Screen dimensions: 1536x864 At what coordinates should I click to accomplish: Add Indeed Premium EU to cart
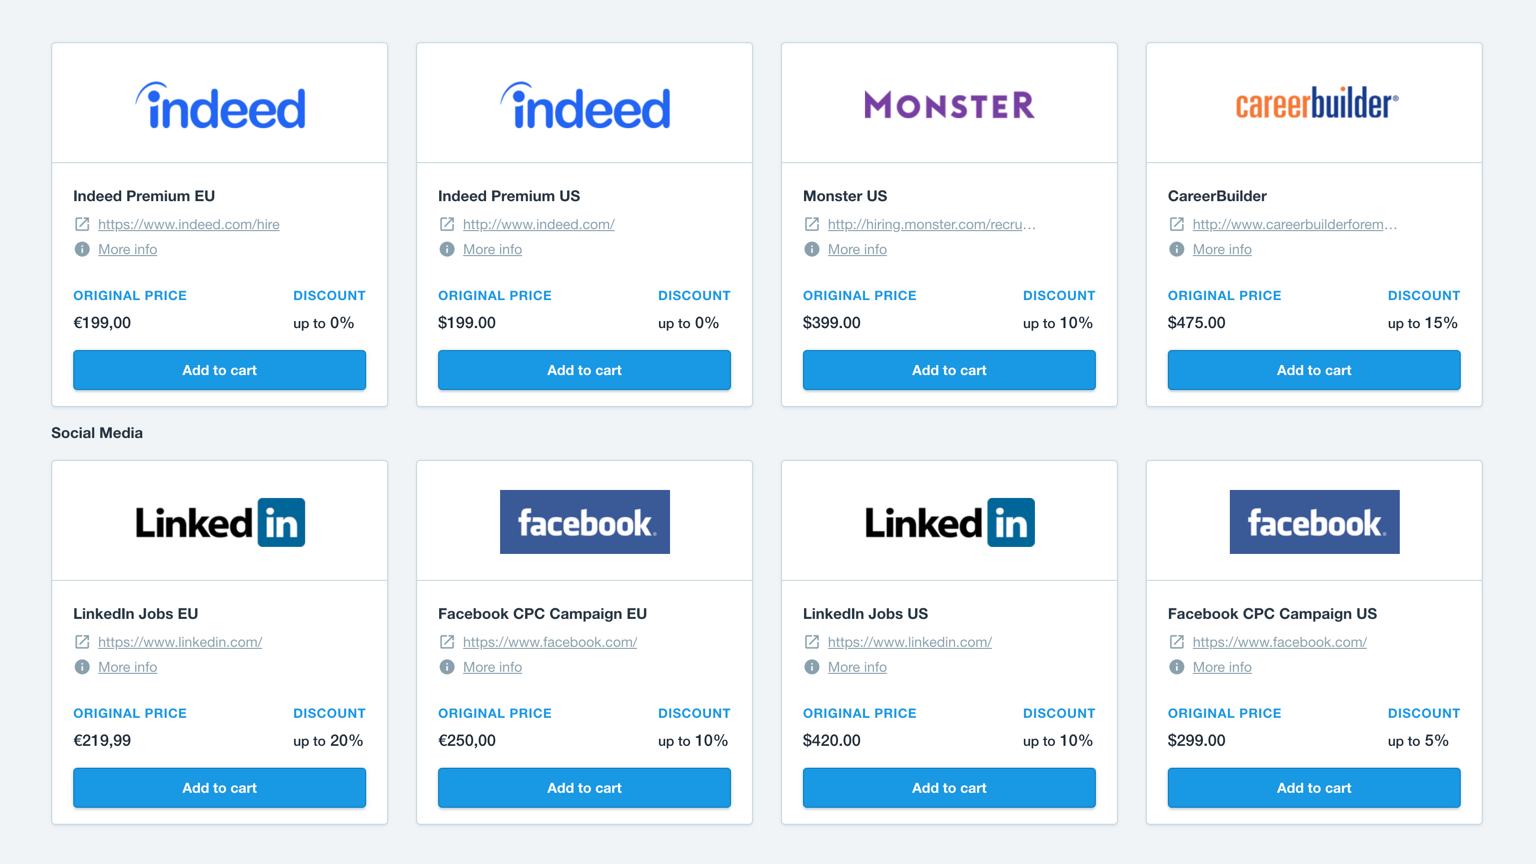pyautogui.click(x=219, y=370)
